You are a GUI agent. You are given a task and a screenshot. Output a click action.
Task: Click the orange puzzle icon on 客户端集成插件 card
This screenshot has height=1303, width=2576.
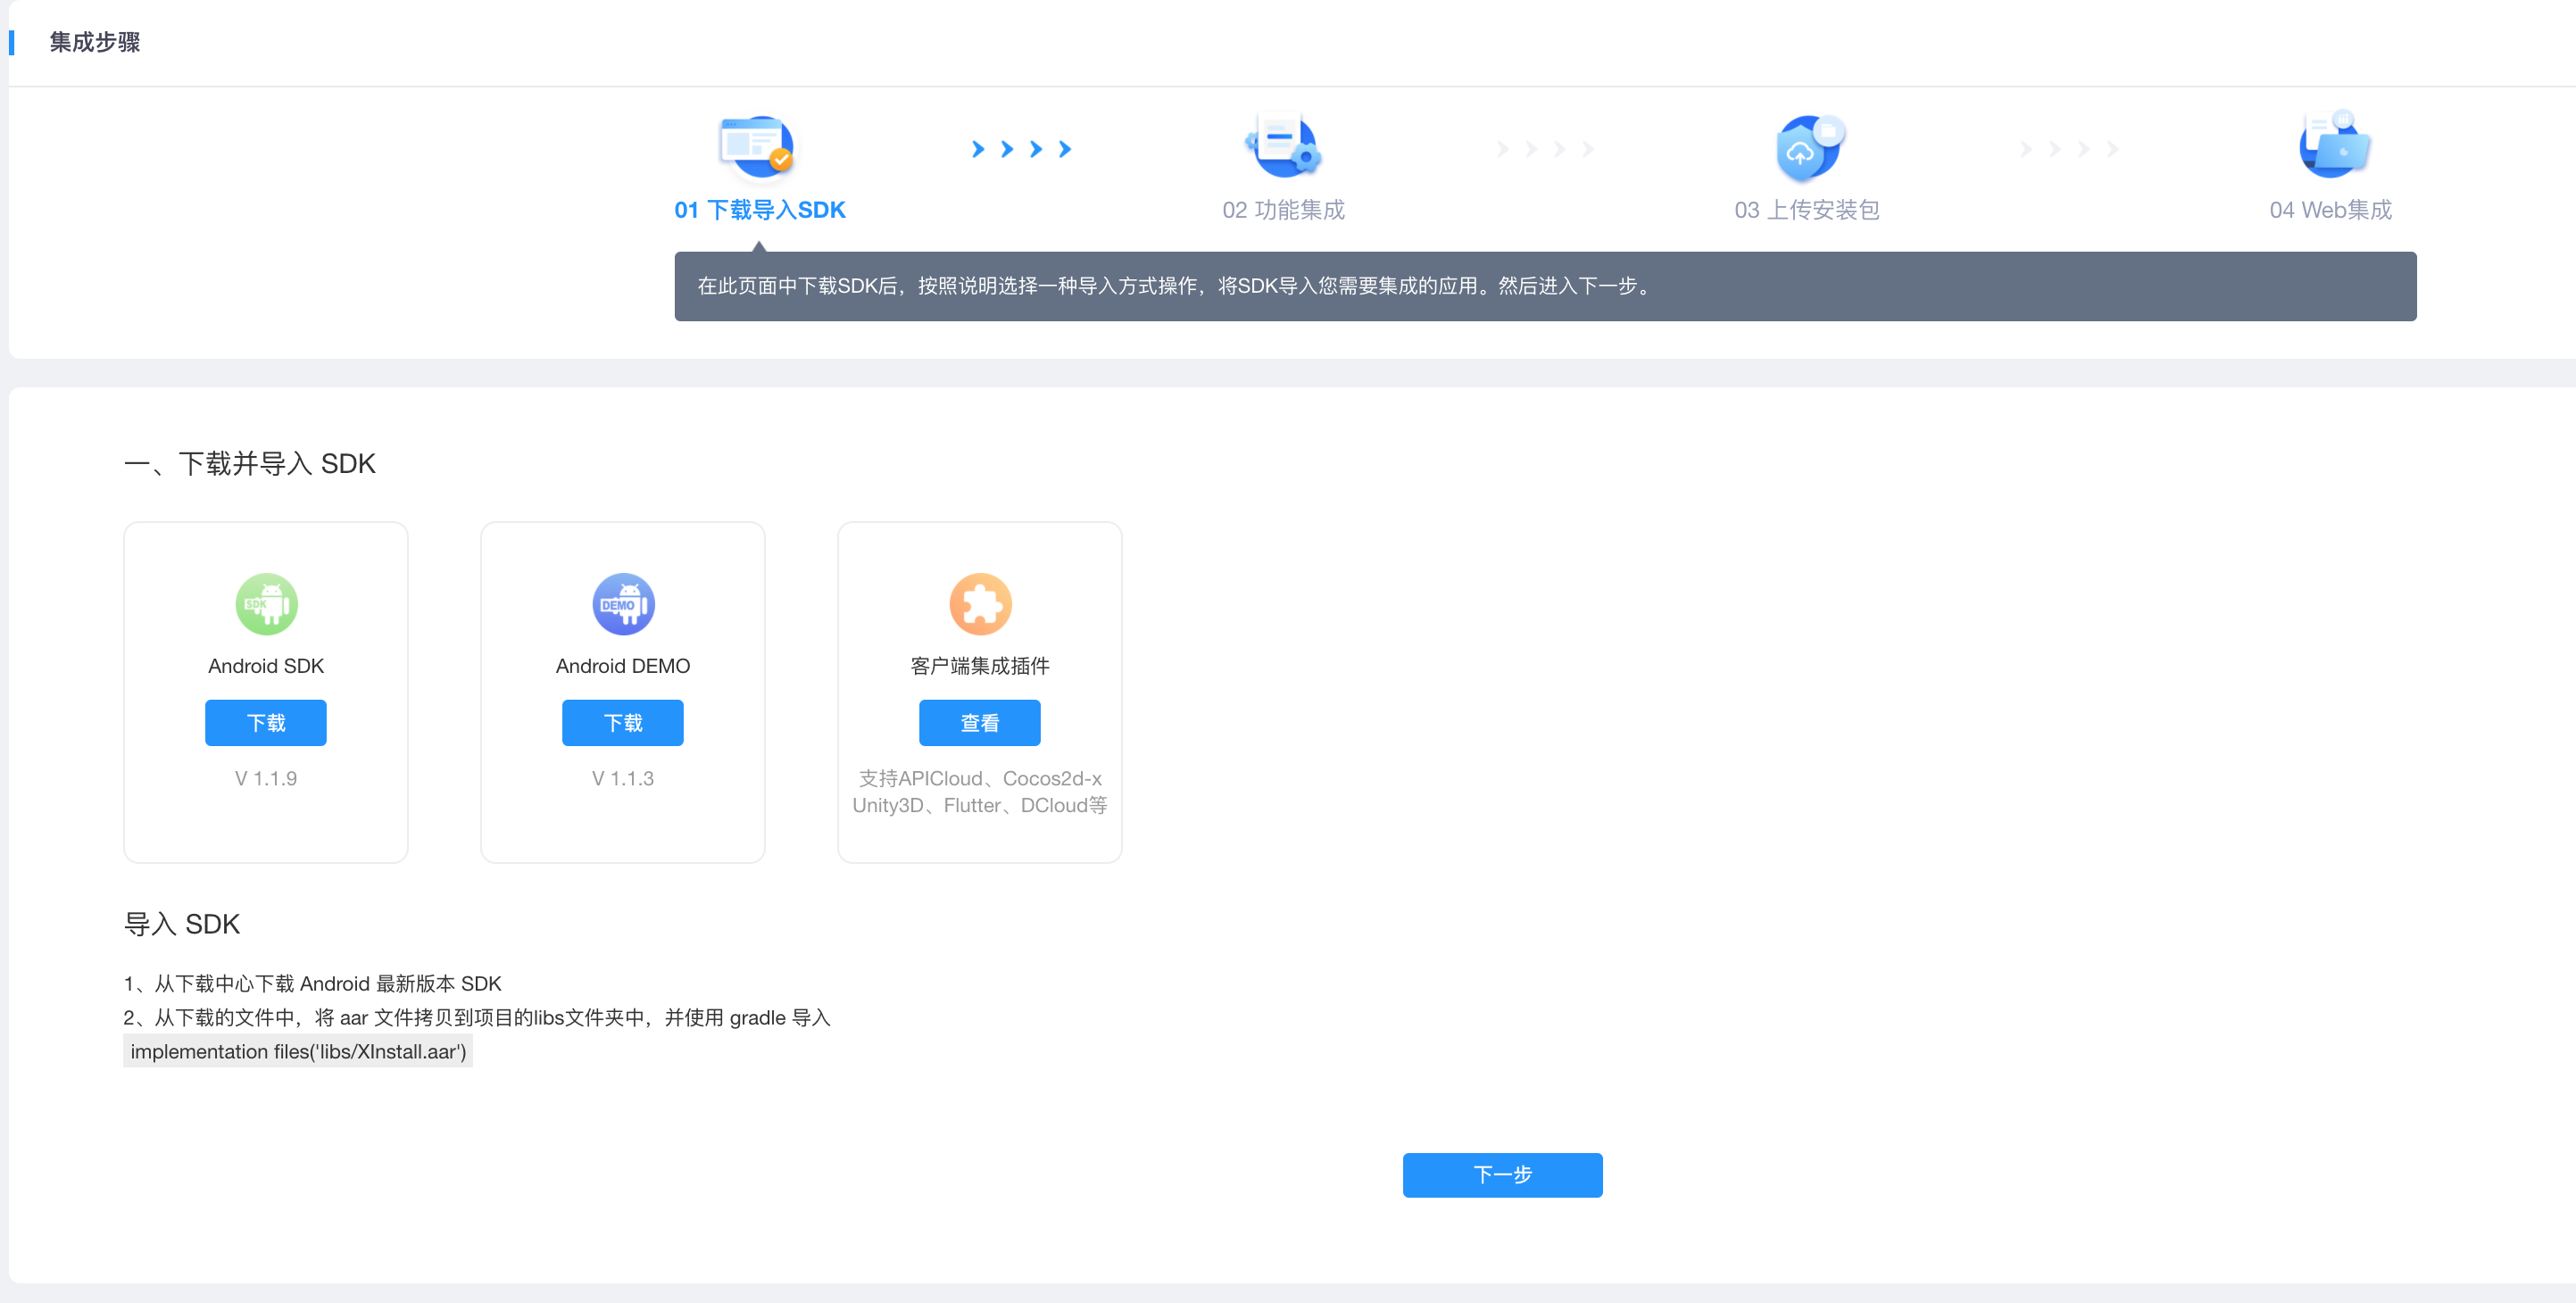point(980,603)
